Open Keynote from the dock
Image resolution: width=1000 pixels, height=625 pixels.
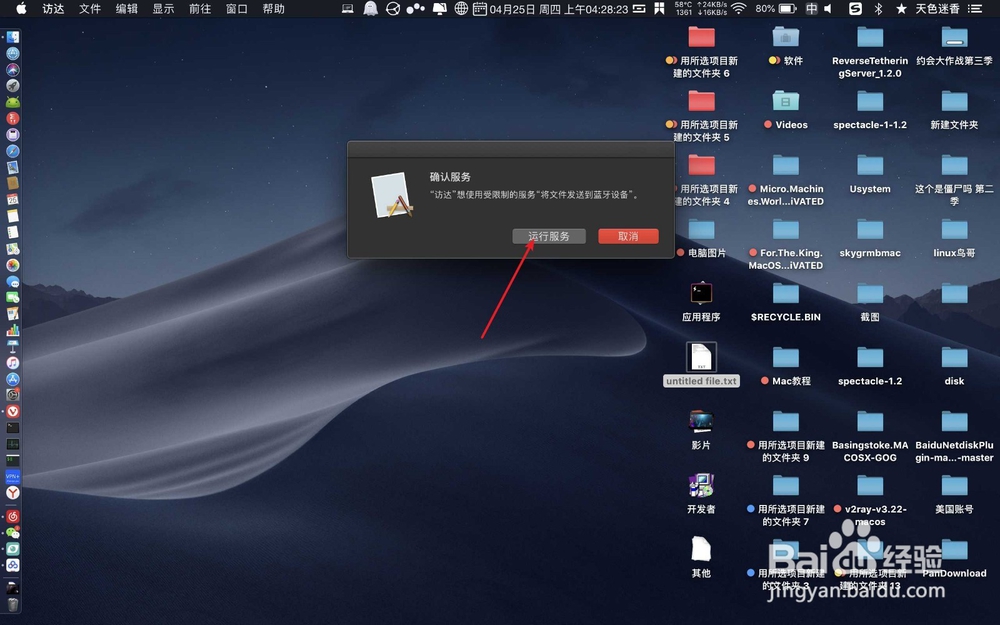pyautogui.click(x=13, y=346)
